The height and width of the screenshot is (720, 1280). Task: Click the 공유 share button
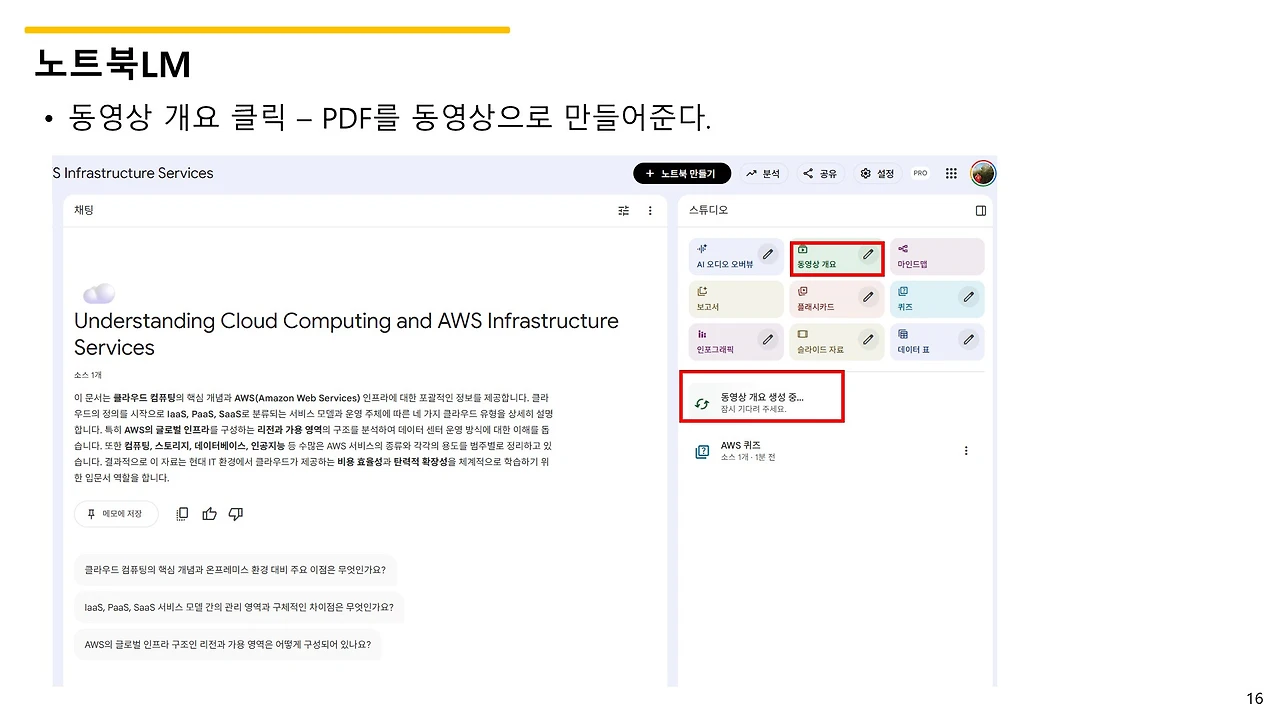pyautogui.click(x=820, y=173)
